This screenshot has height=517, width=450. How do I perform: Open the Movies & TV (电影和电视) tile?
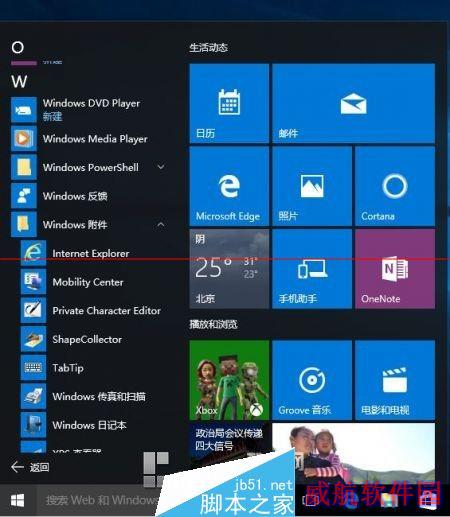click(395, 380)
